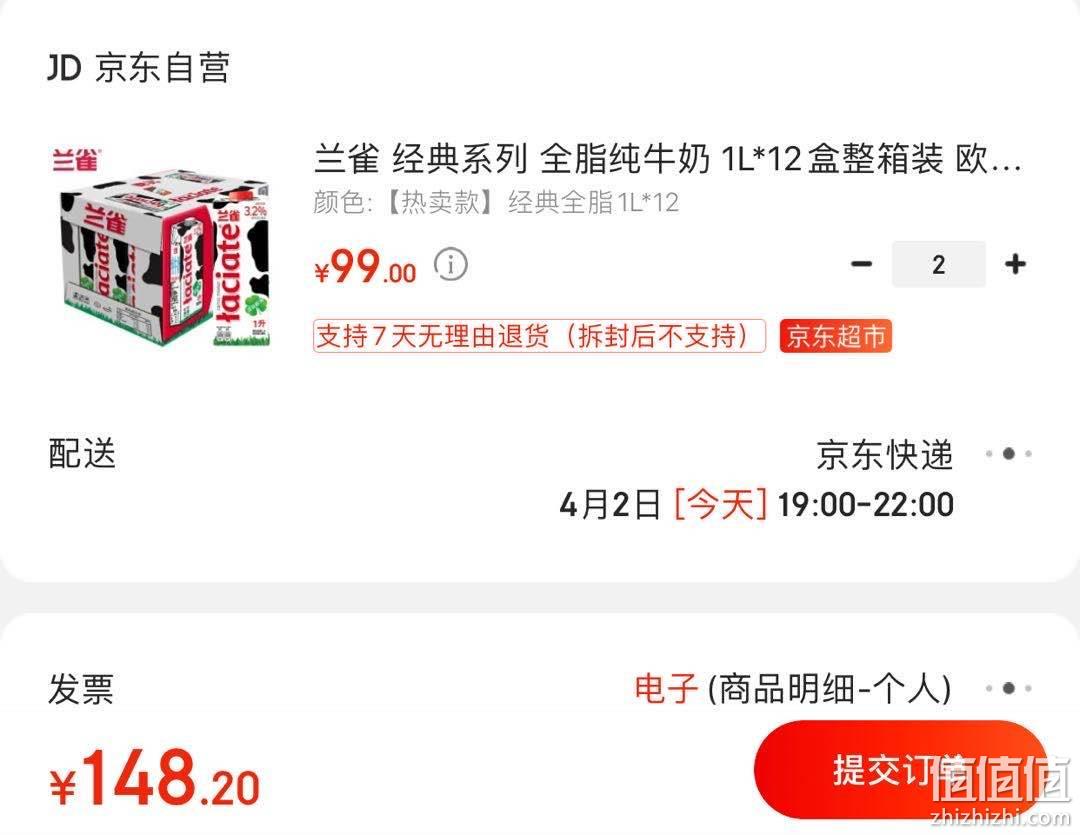
Task: View total price ¥148.20 details
Action: 155,779
